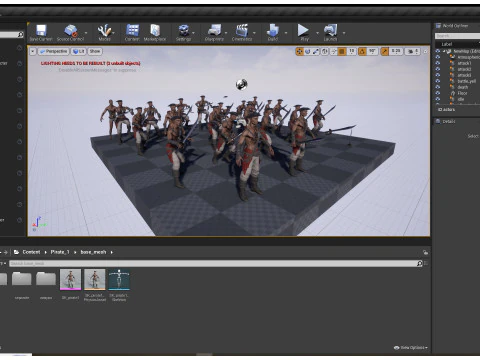Hide the death actor with eye icon

point(438,87)
